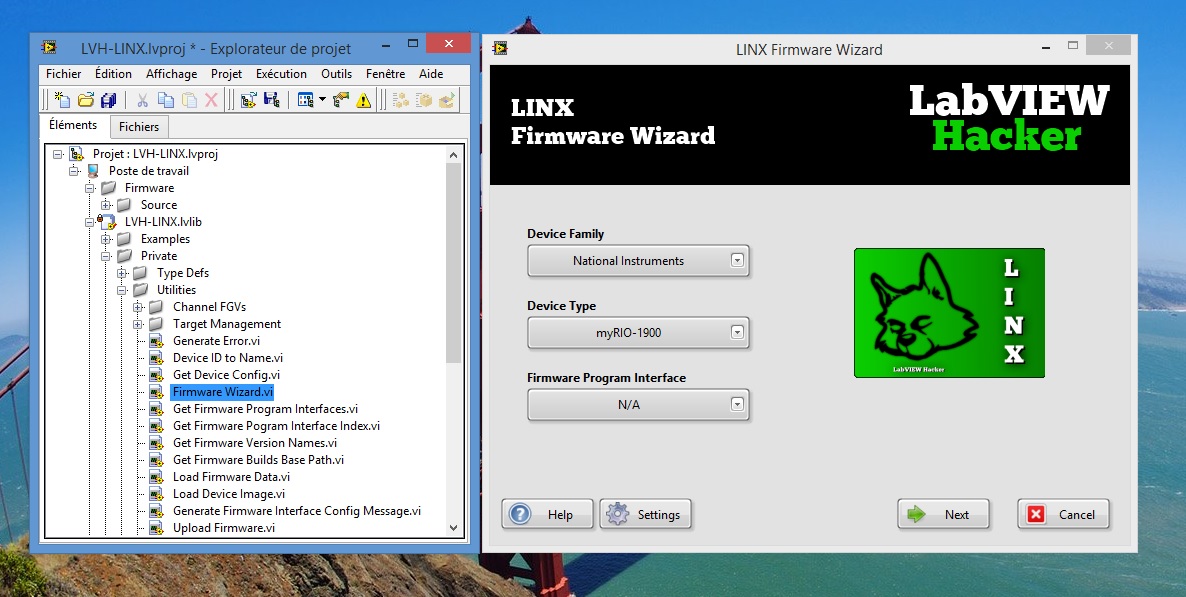The width and height of the screenshot is (1186, 597).
Task: Select Get Firmware Program Interfaces.vi
Action: pyautogui.click(x=265, y=409)
